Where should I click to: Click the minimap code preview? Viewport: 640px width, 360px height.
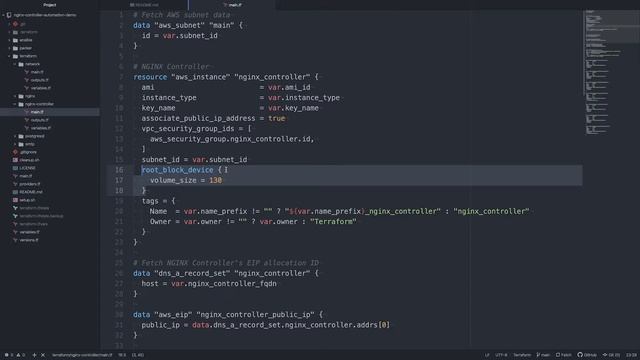click(610, 73)
